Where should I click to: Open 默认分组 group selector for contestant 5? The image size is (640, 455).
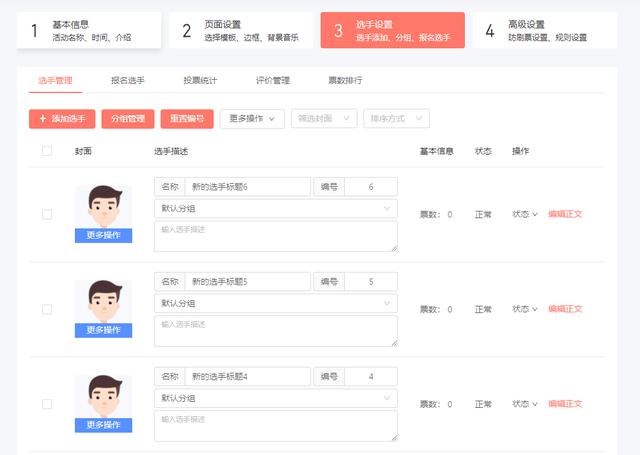point(275,303)
